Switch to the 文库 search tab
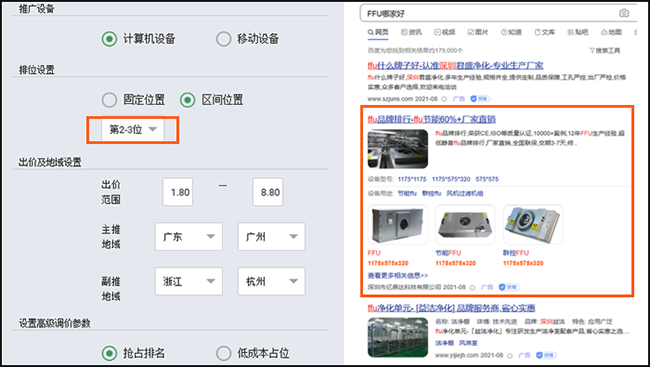650x367 pixels. click(545, 32)
